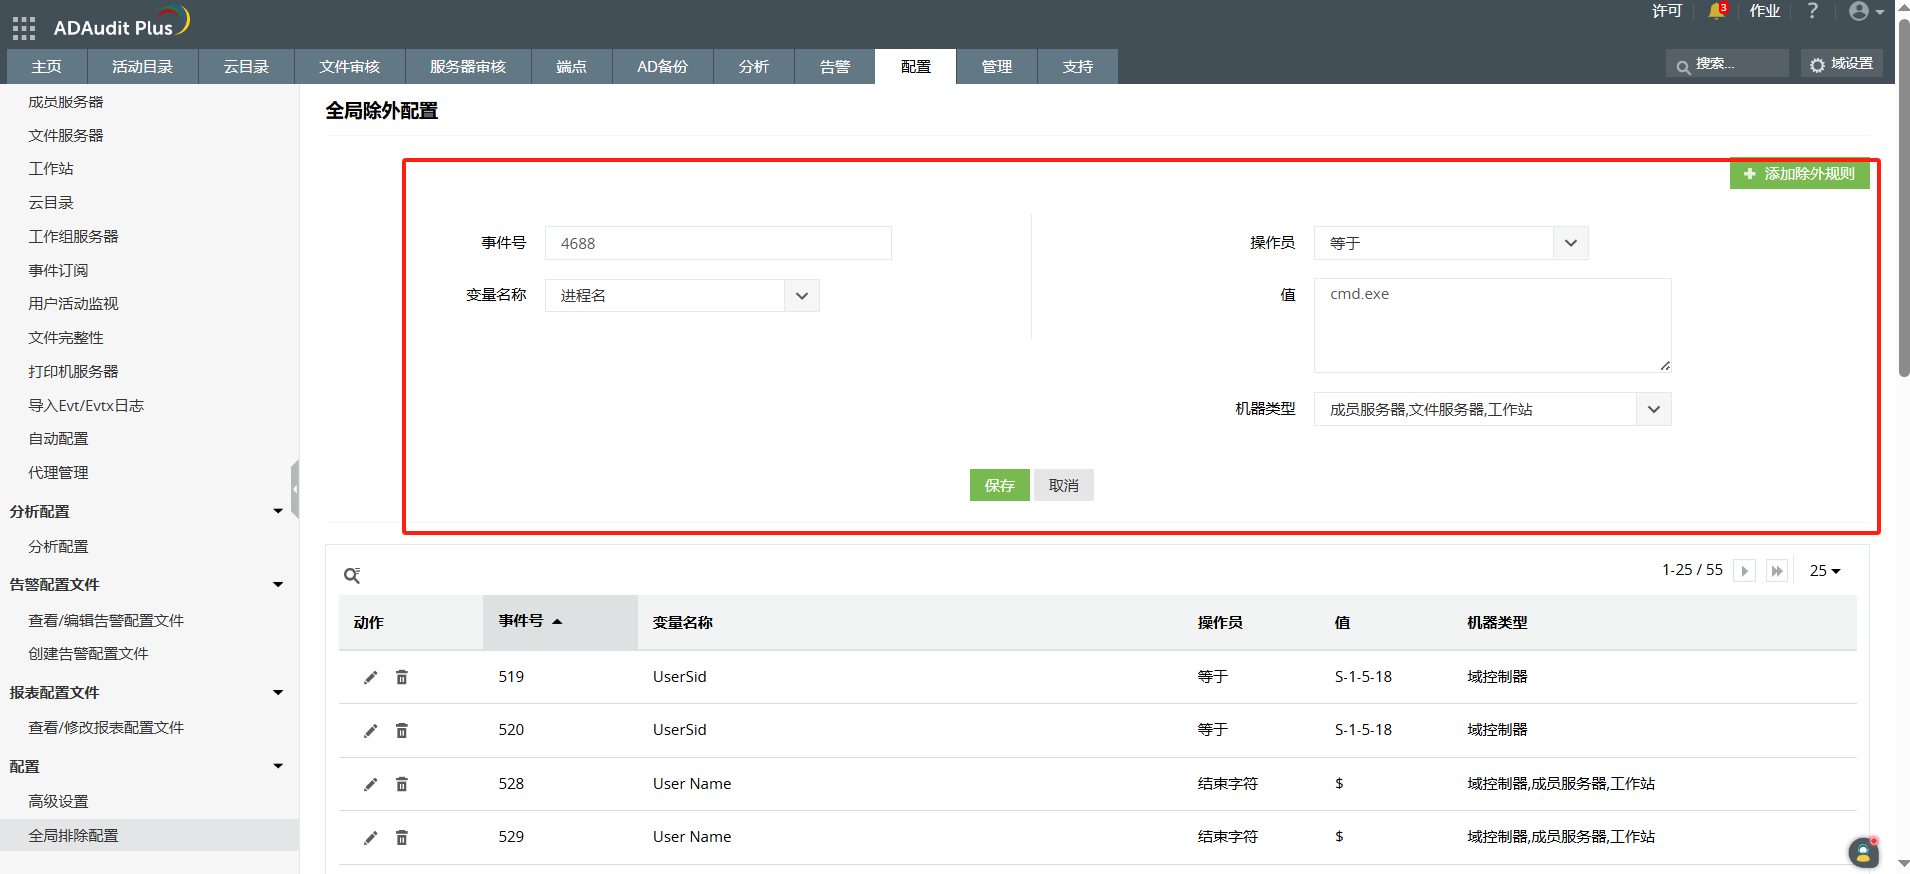Open the 操作员 dropdown showing 等于
Screen dimensions: 1910x874
click(x=1451, y=243)
